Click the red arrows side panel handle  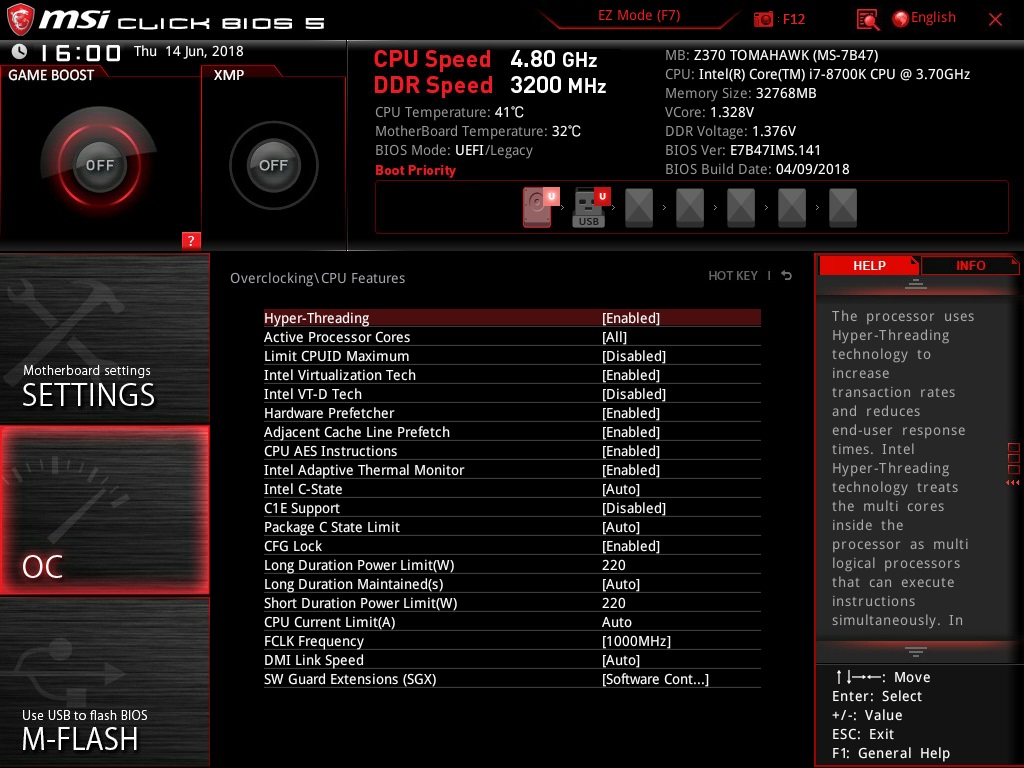coord(1012,483)
